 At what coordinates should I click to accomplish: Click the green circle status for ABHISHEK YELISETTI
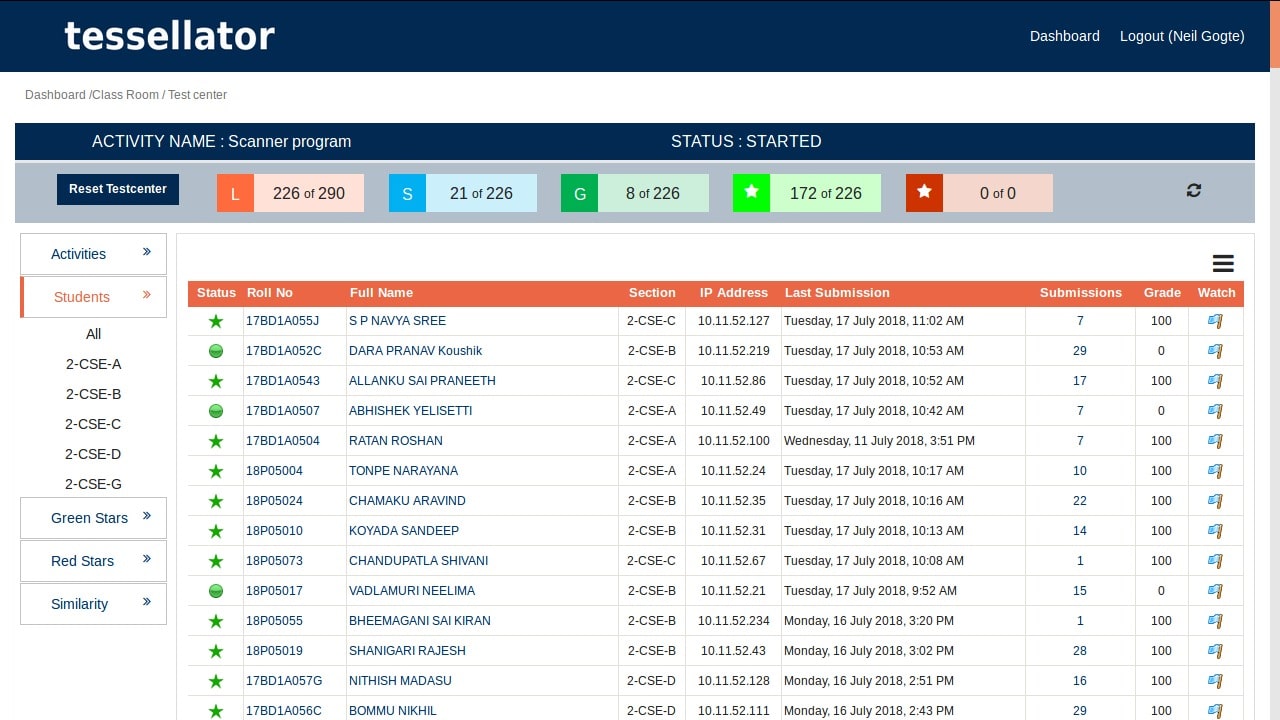pos(215,411)
